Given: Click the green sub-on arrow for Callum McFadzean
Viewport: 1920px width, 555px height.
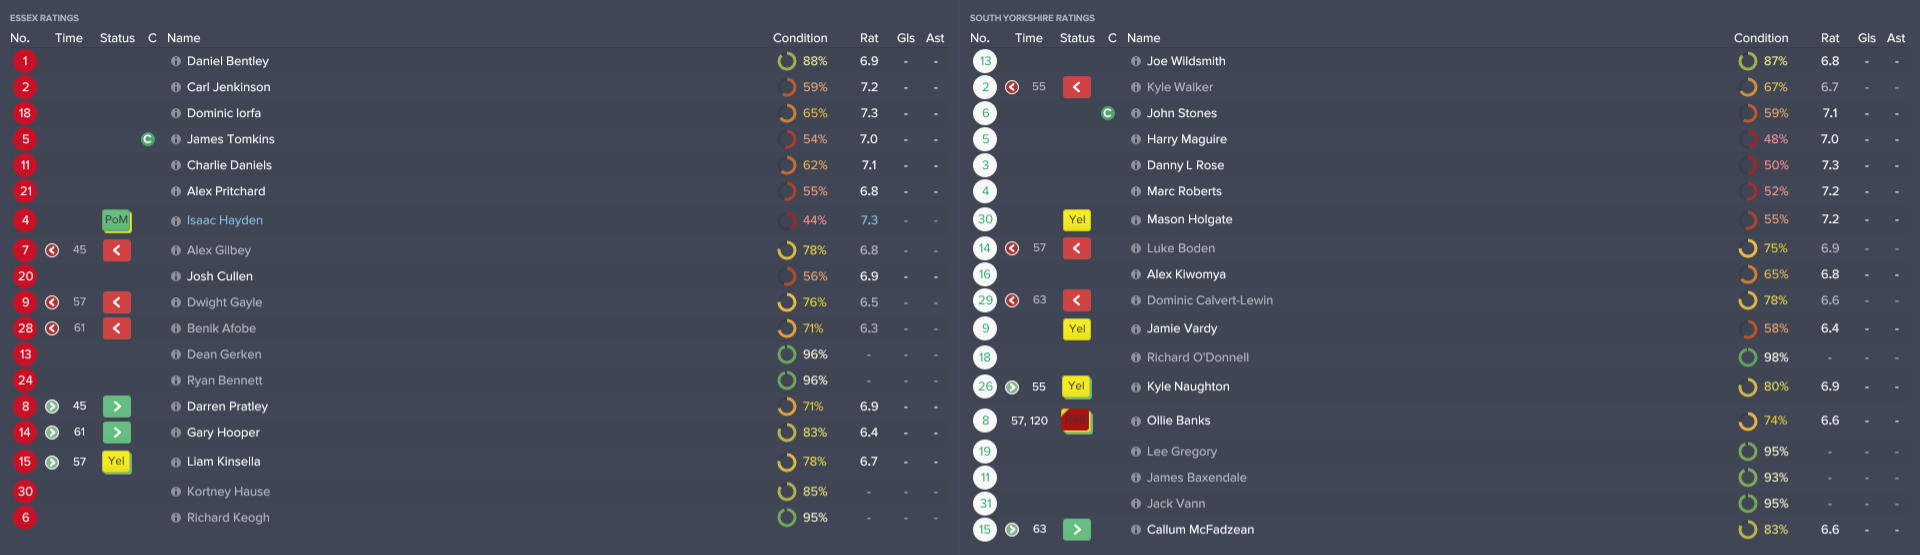Looking at the screenshot, I should click(1076, 530).
